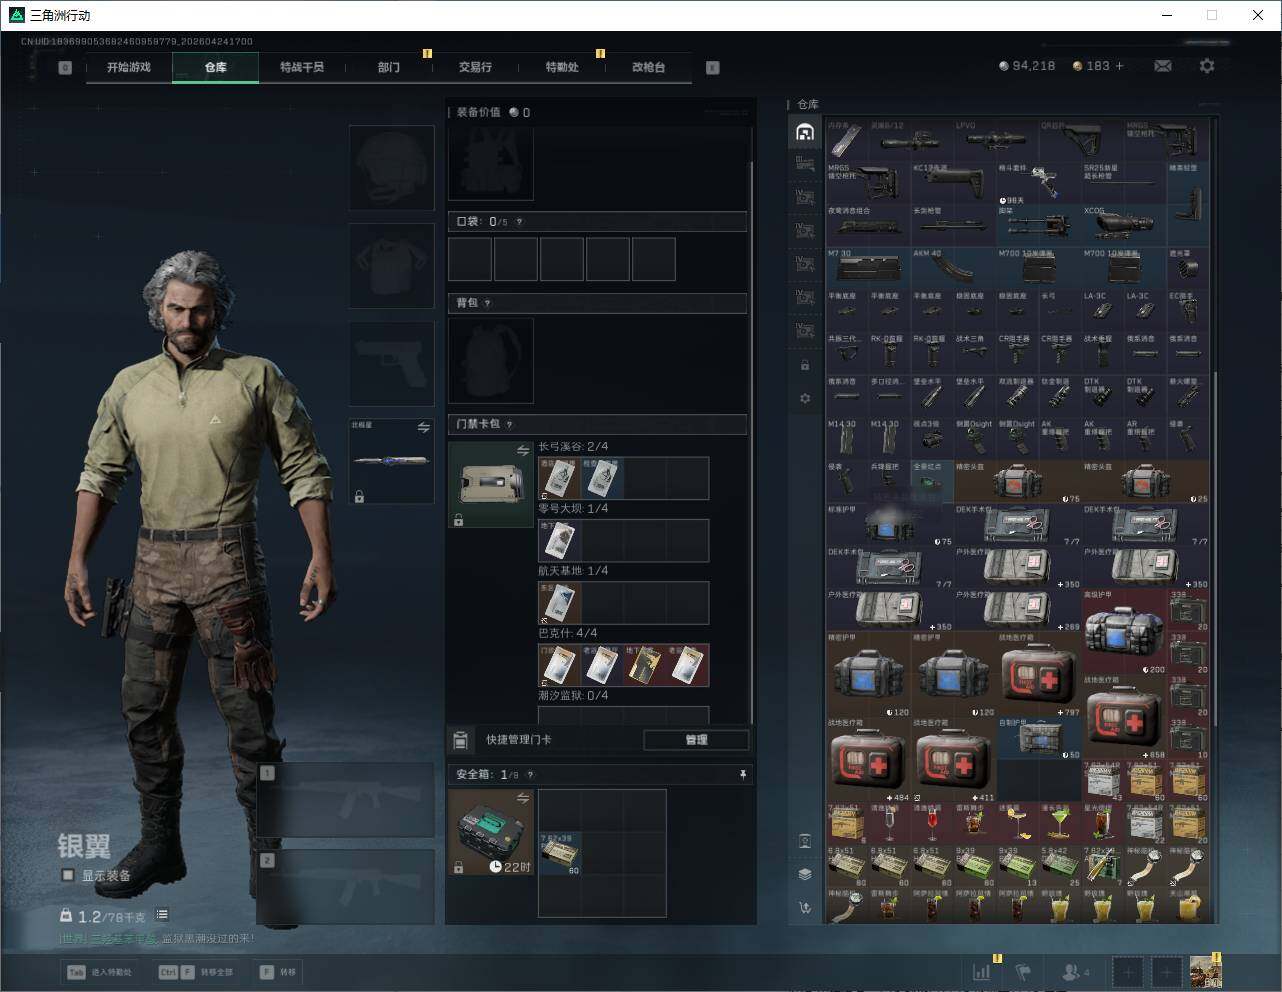Select the 7.62x39 ammo in safe box
This screenshot has width=1282, height=992.
click(x=560, y=854)
